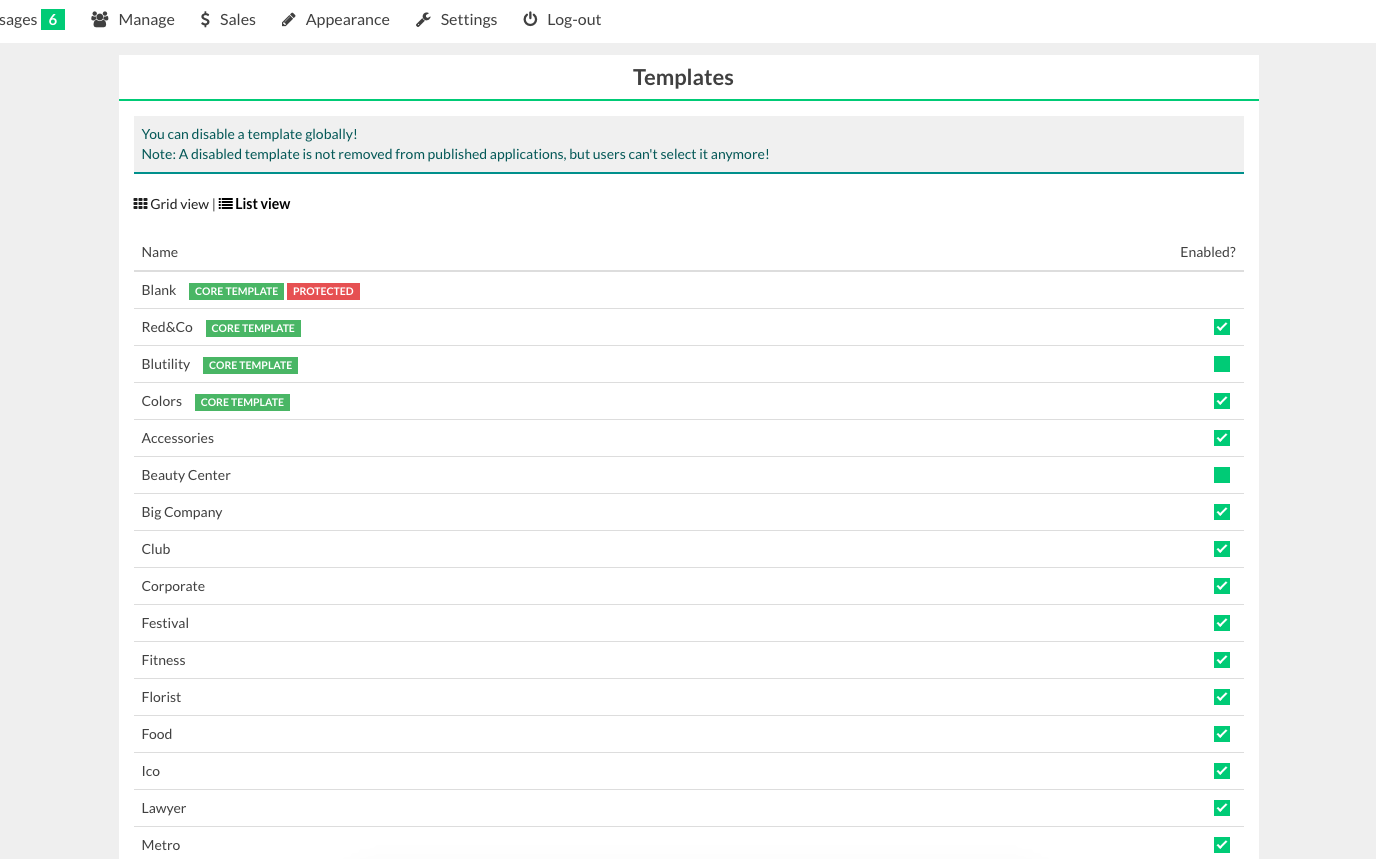Enable the Beauty Center template checkbox

(x=1221, y=475)
